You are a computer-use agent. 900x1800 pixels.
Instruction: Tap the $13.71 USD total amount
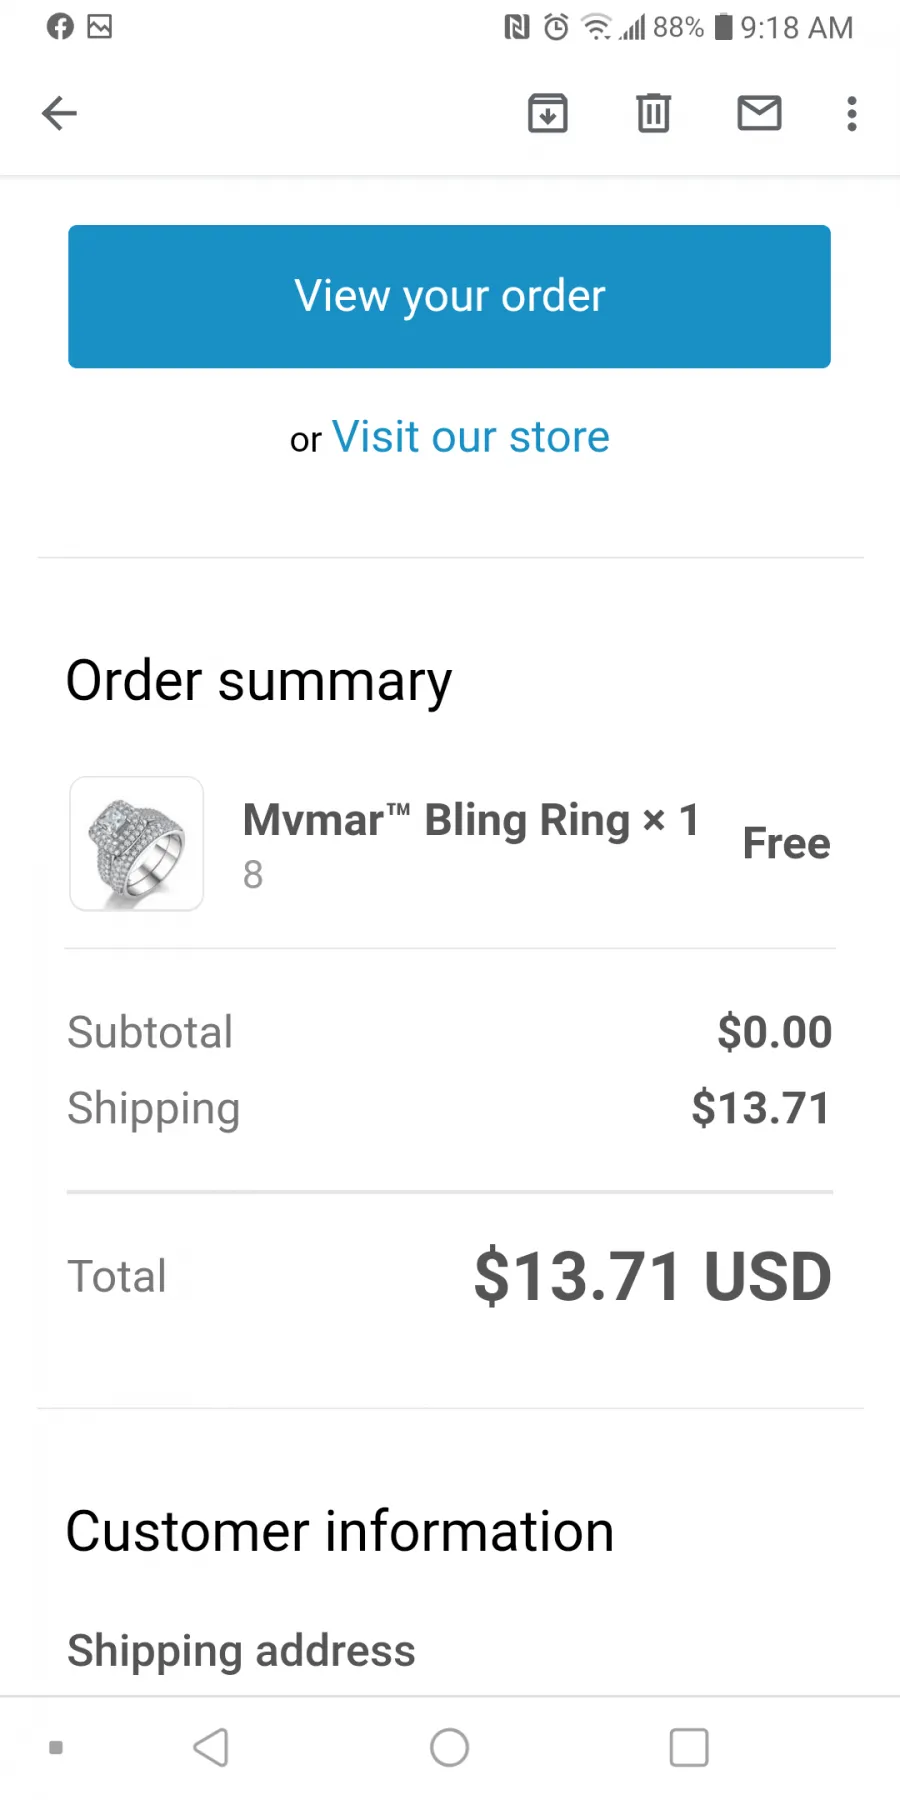pyautogui.click(x=652, y=1277)
